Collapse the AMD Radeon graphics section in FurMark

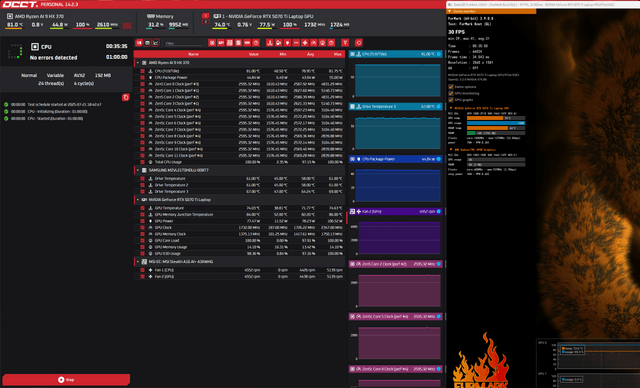click(x=451, y=149)
